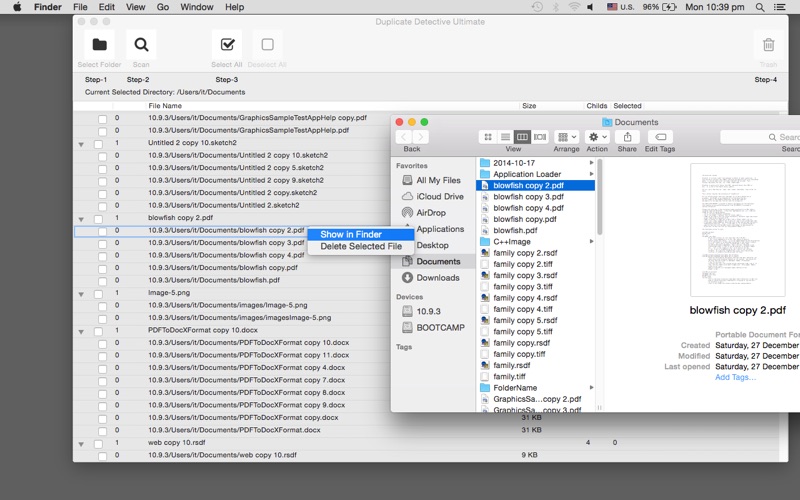The width and height of the screenshot is (800, 500).
Task: Click the Childs column header
Action: pos(596,106)
